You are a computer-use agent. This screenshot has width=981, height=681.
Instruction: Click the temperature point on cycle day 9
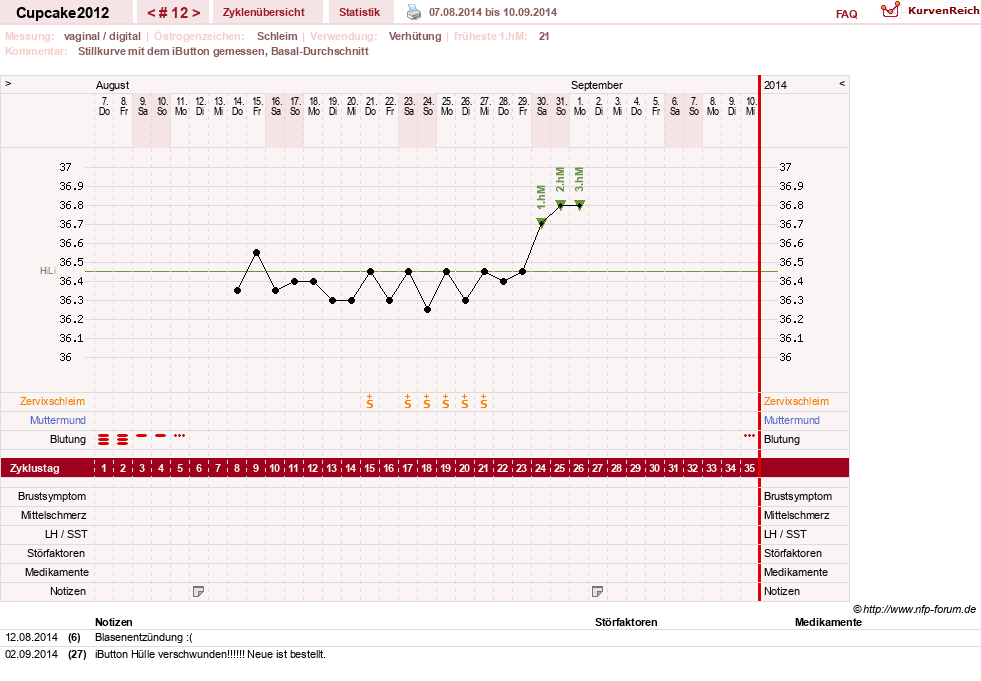pos(256,253)
